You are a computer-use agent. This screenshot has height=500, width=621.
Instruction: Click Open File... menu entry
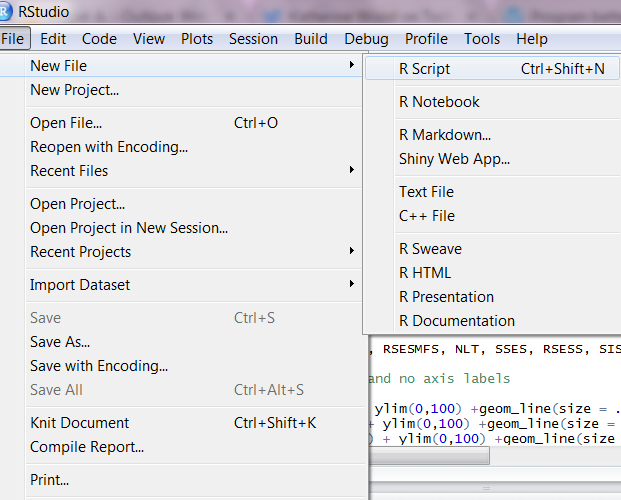point(66,123)
